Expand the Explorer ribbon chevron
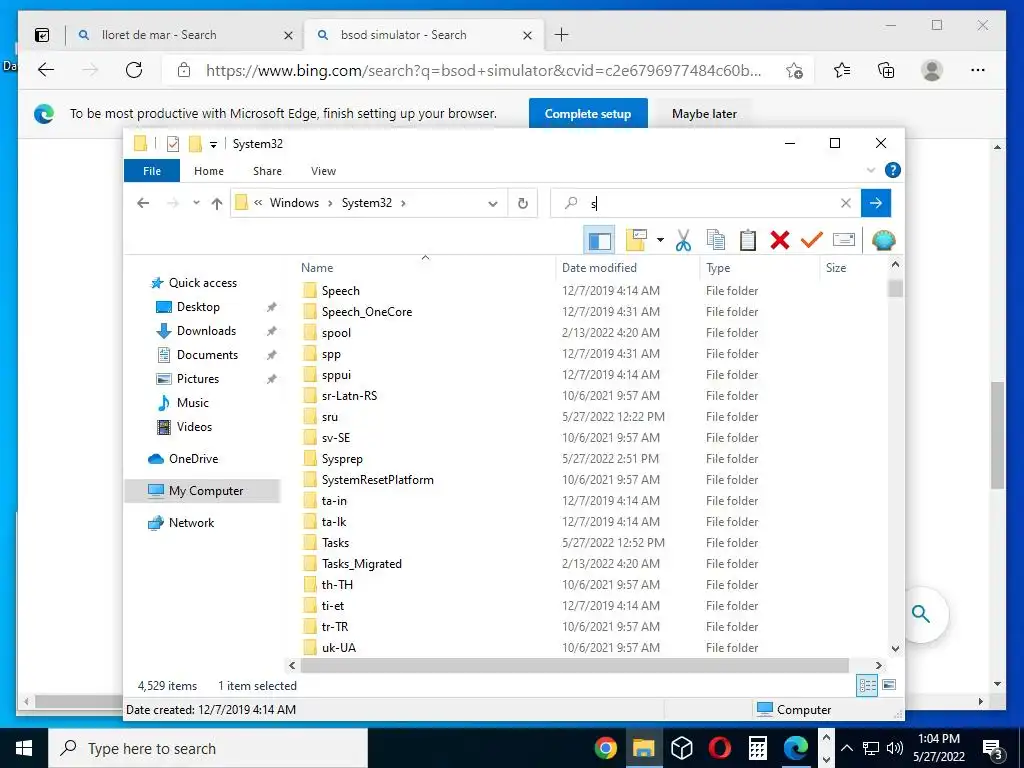Image resolution: width=1024 pixels, height=768 pixels. coord(871,170)
